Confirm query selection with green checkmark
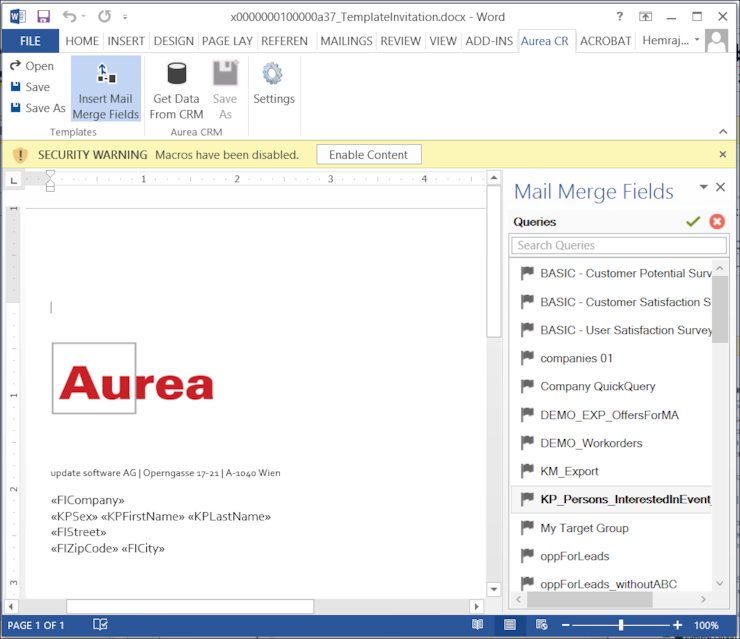The image size is (740, 639). (693, 221)
